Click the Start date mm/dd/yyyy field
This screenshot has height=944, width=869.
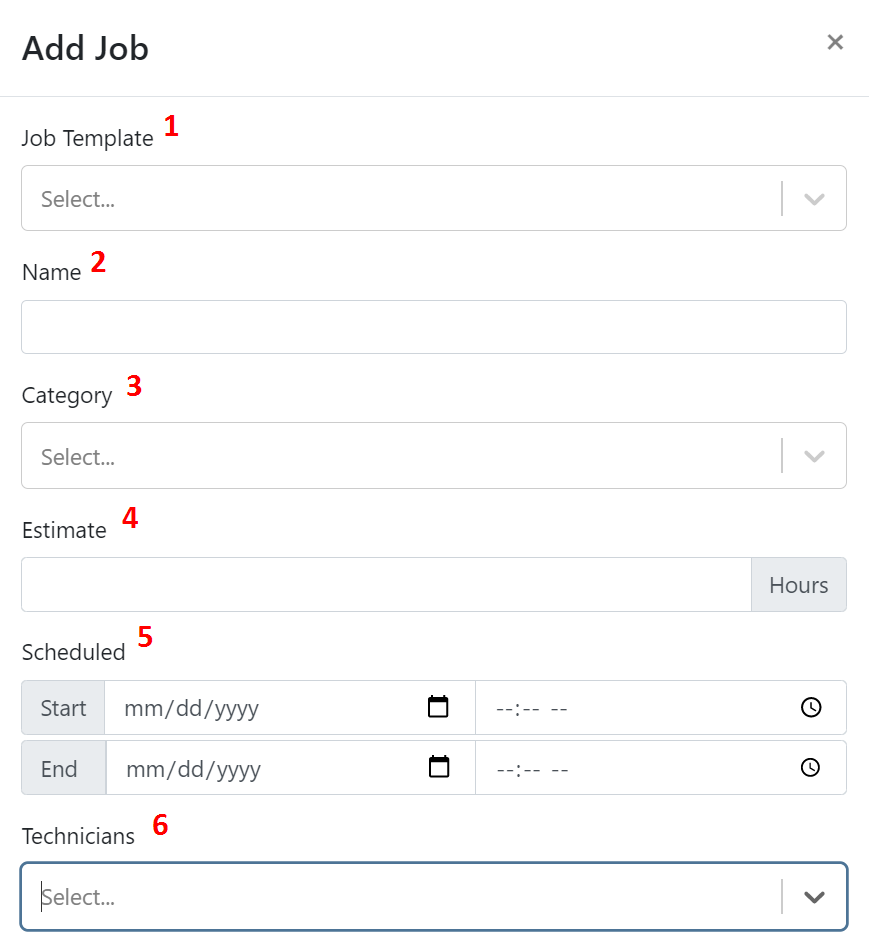[x=290, y=707]
